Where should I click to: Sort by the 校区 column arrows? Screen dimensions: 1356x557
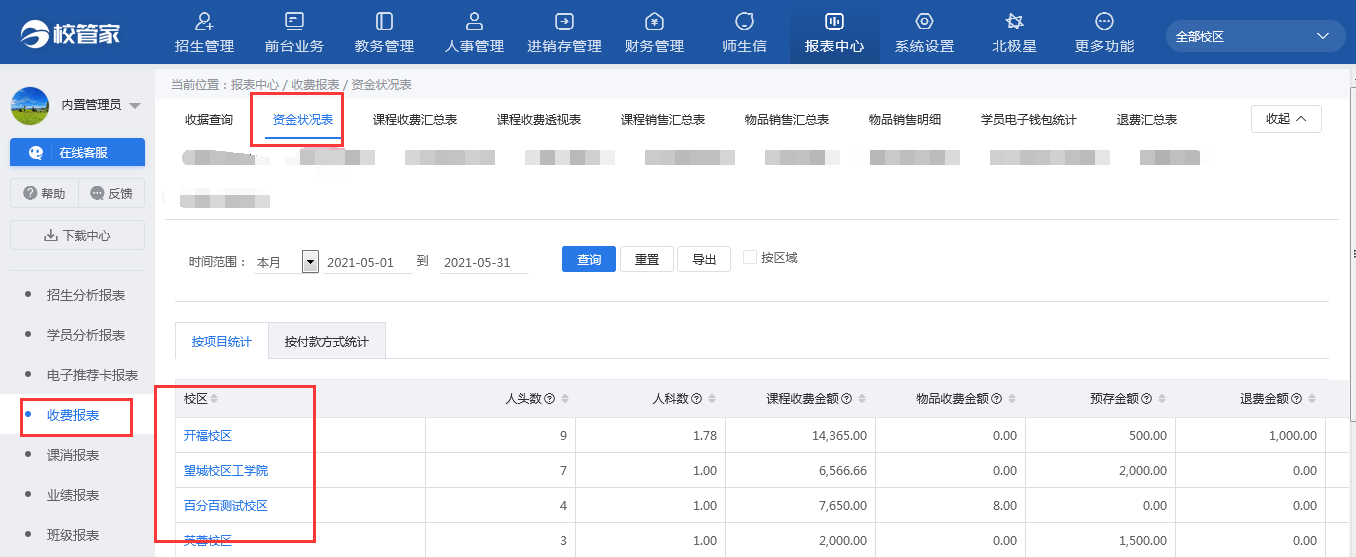(214, 399)
